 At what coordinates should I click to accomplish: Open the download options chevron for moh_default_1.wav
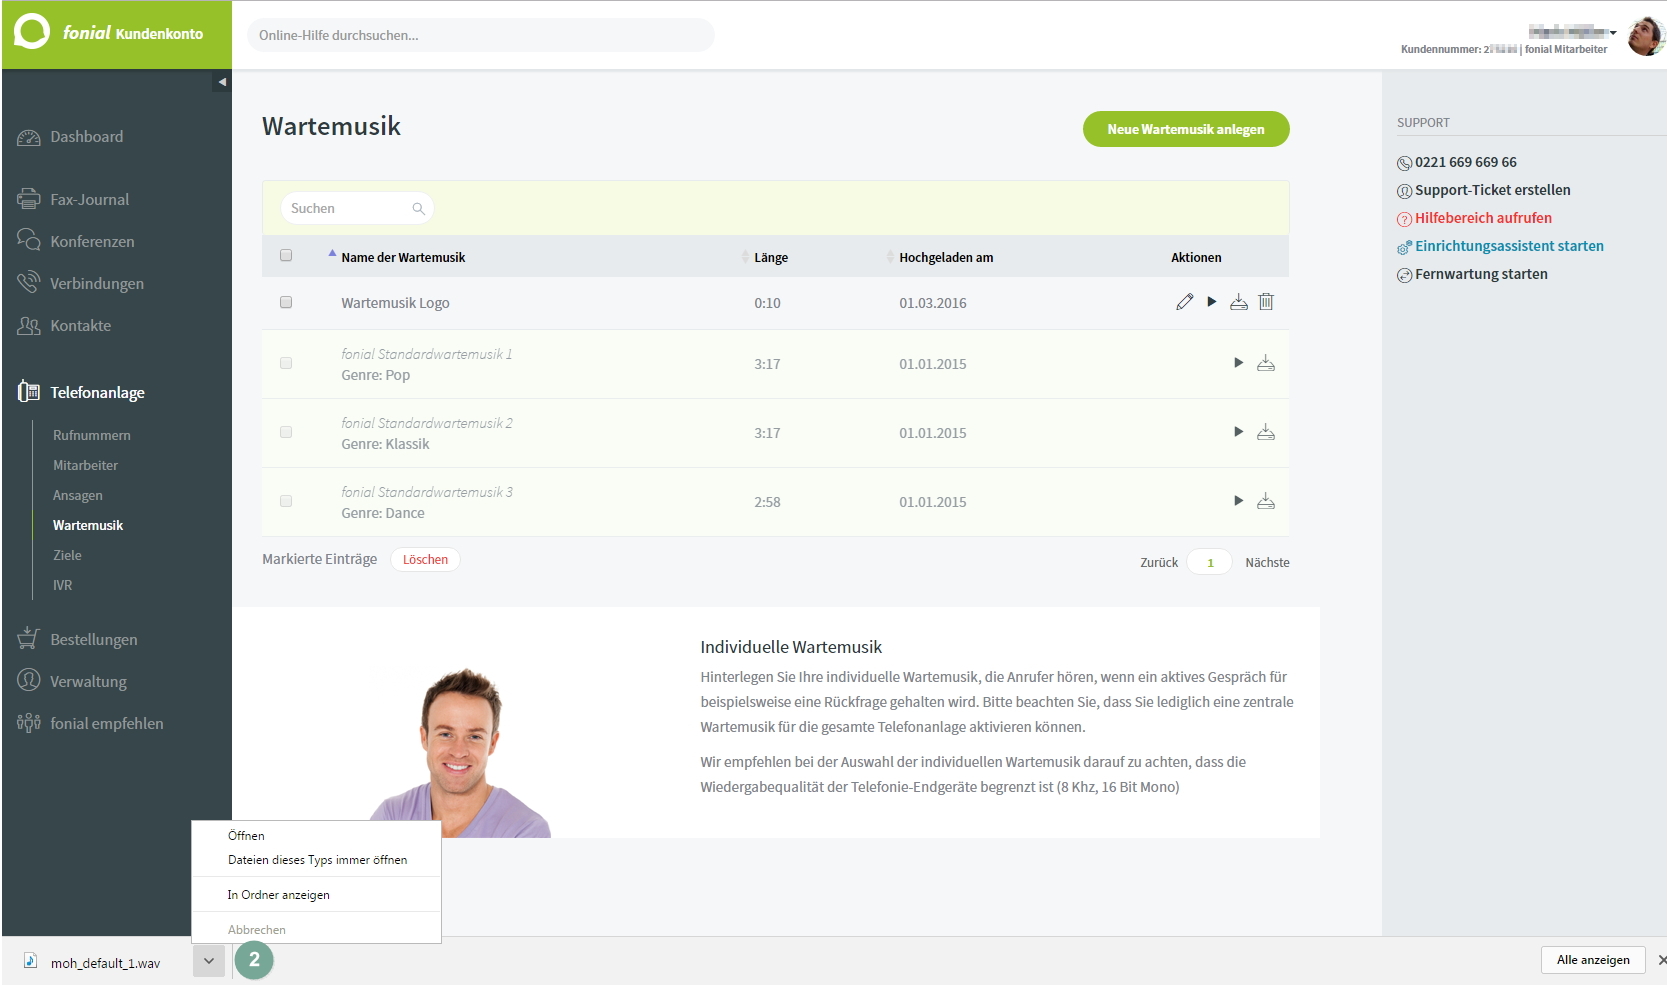pyautogui.click(x=209, y=961)
